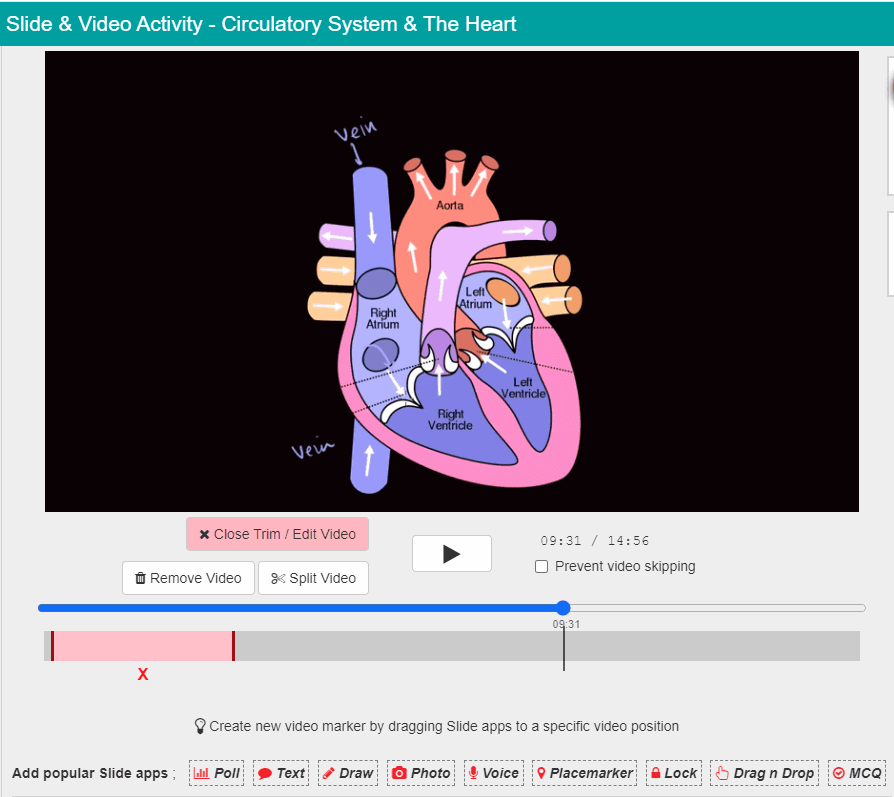
Task: Select the right red trim handle
Action: 233,646
